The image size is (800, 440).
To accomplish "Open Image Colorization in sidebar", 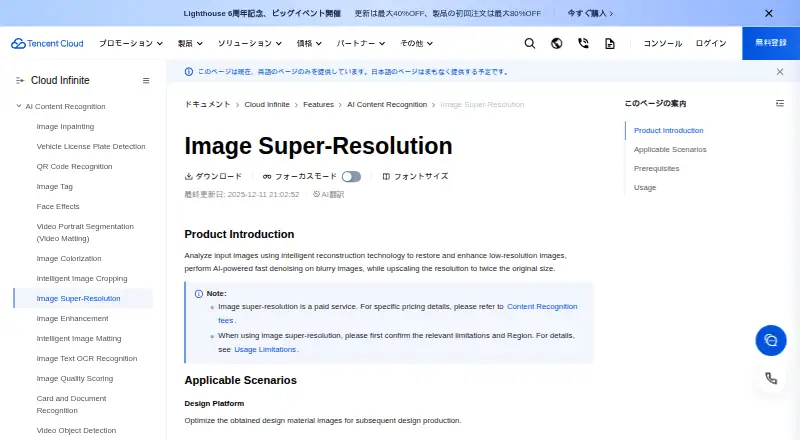I will pyautogui.click(x=69, y=259).
